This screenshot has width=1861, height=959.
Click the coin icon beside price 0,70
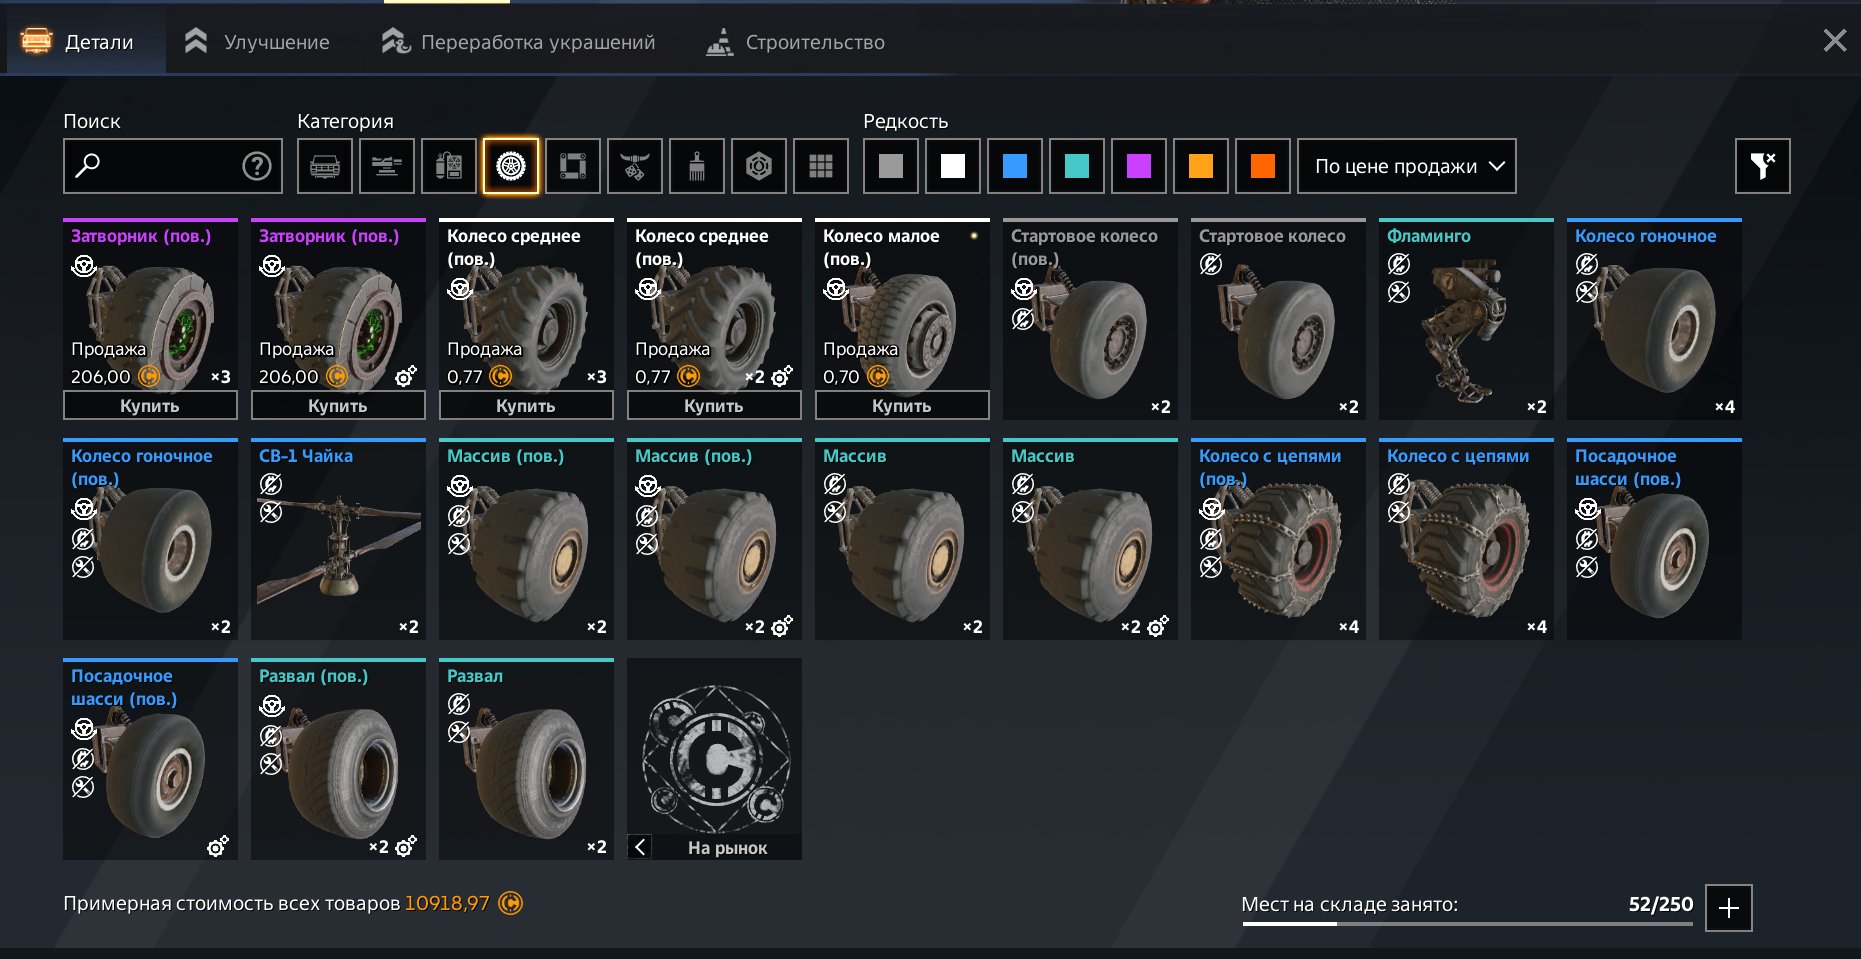coord(878,376)
